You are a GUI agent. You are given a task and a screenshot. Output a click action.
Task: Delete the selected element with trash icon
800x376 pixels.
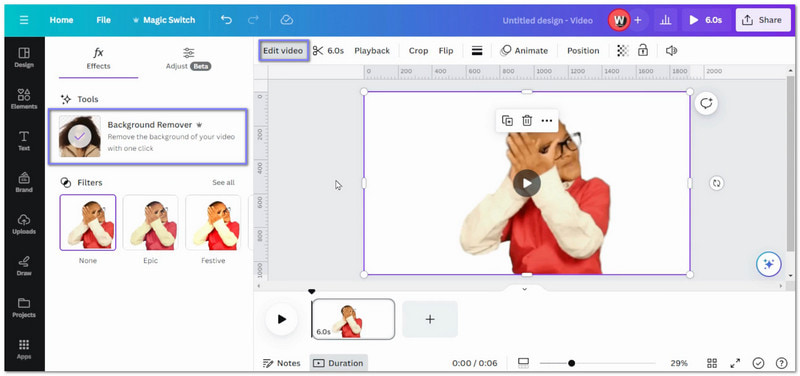527,120
